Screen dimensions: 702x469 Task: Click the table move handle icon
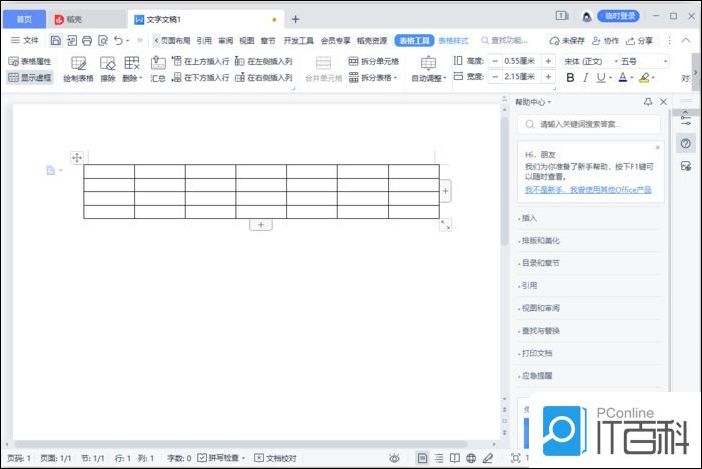(76, 157)
